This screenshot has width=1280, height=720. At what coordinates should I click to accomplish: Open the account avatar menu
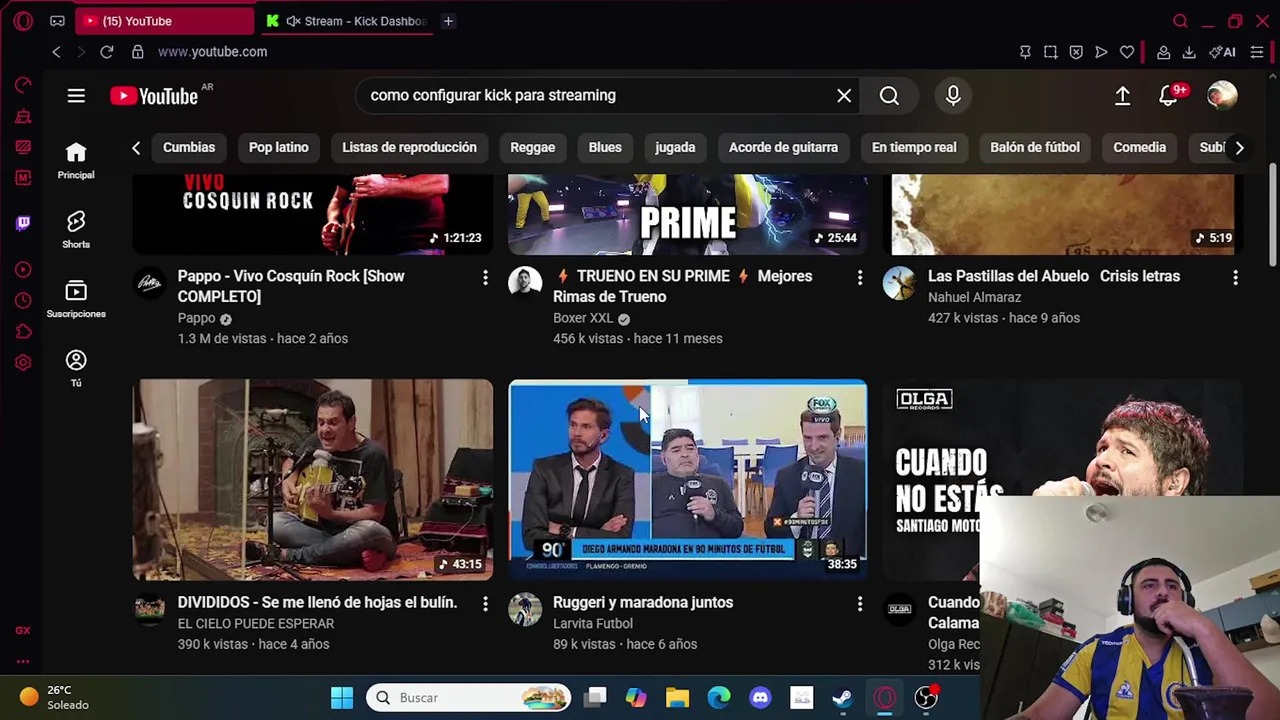coord(1222,96)
